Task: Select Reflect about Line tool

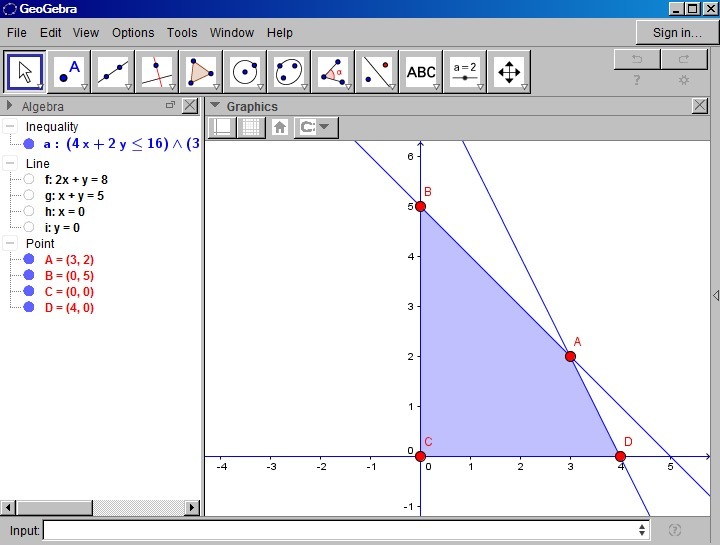Action: point(377,72)
